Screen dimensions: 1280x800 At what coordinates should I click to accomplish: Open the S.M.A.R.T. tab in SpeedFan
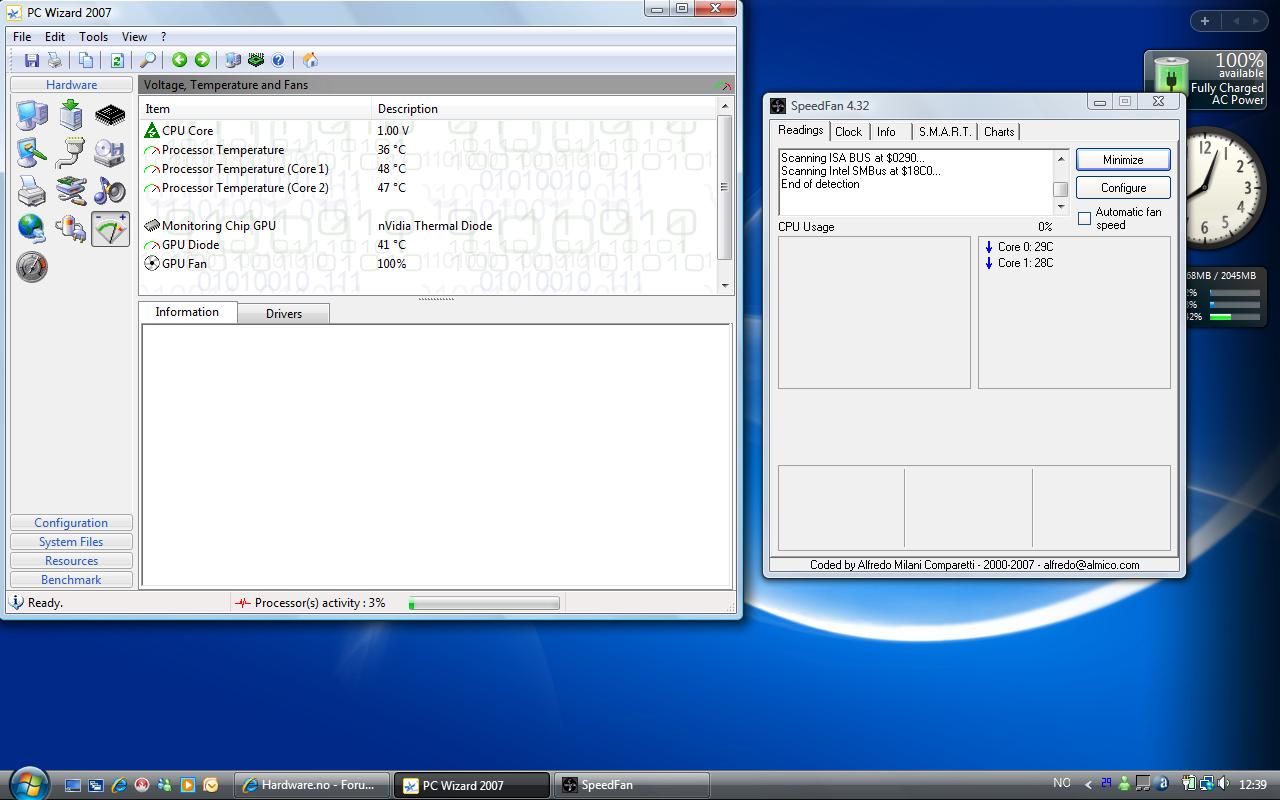click(x=945, y=132)
